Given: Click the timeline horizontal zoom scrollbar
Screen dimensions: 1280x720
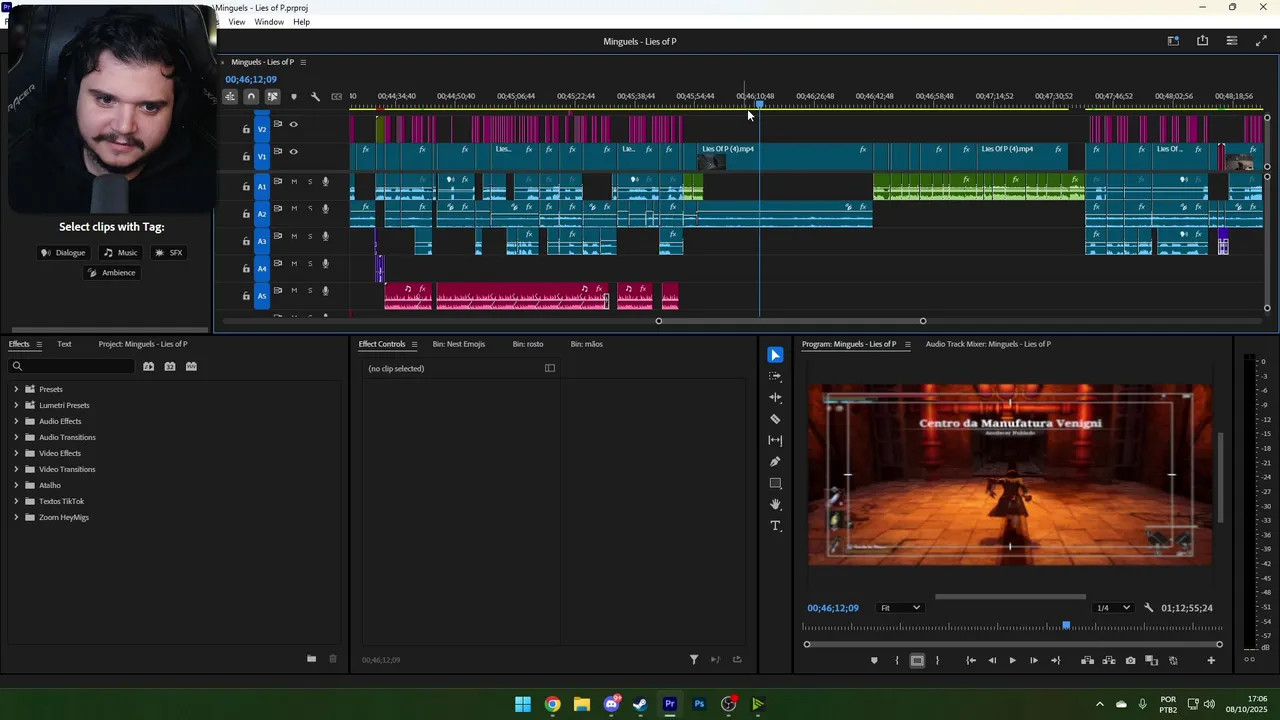Looking at the screenshot, I should [790, 321].
